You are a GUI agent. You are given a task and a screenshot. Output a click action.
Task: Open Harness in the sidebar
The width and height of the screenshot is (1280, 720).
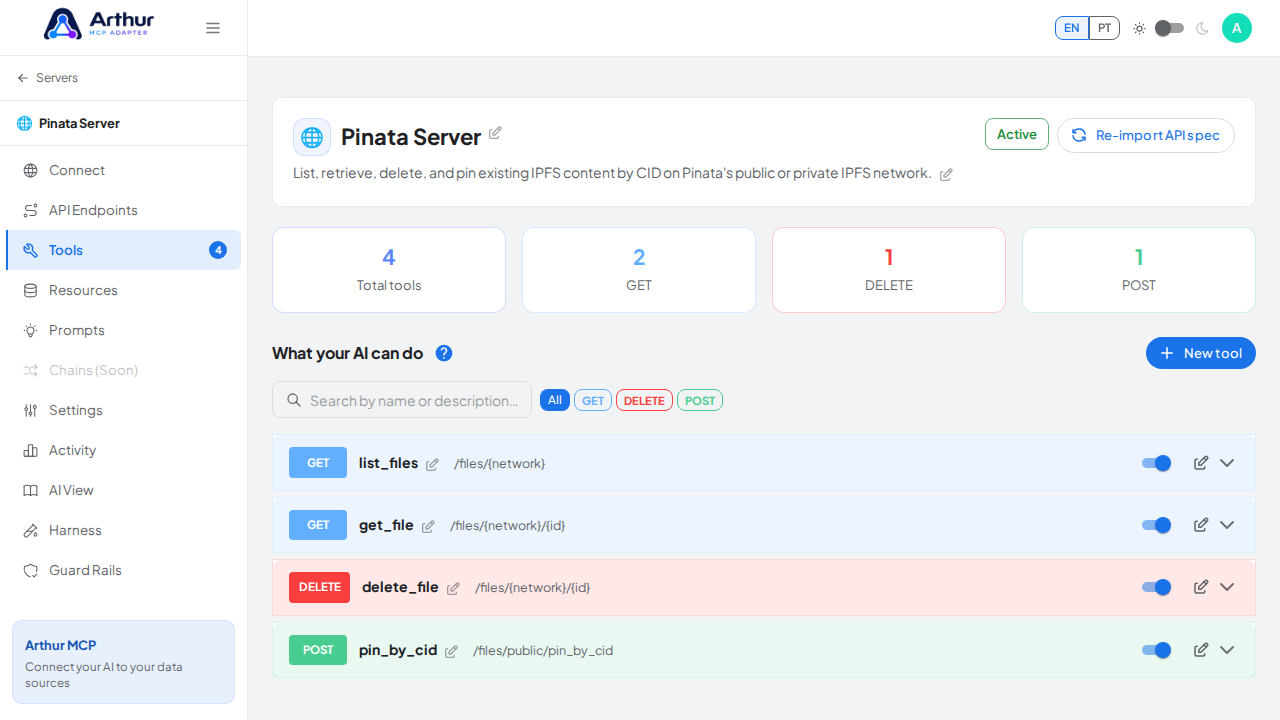(124, 530)
